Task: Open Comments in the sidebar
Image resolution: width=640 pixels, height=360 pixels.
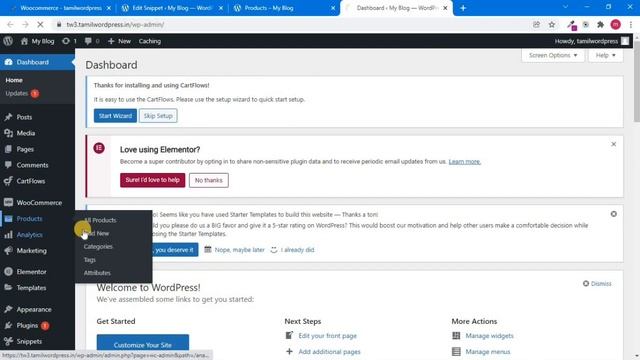Action: point(32,165)
